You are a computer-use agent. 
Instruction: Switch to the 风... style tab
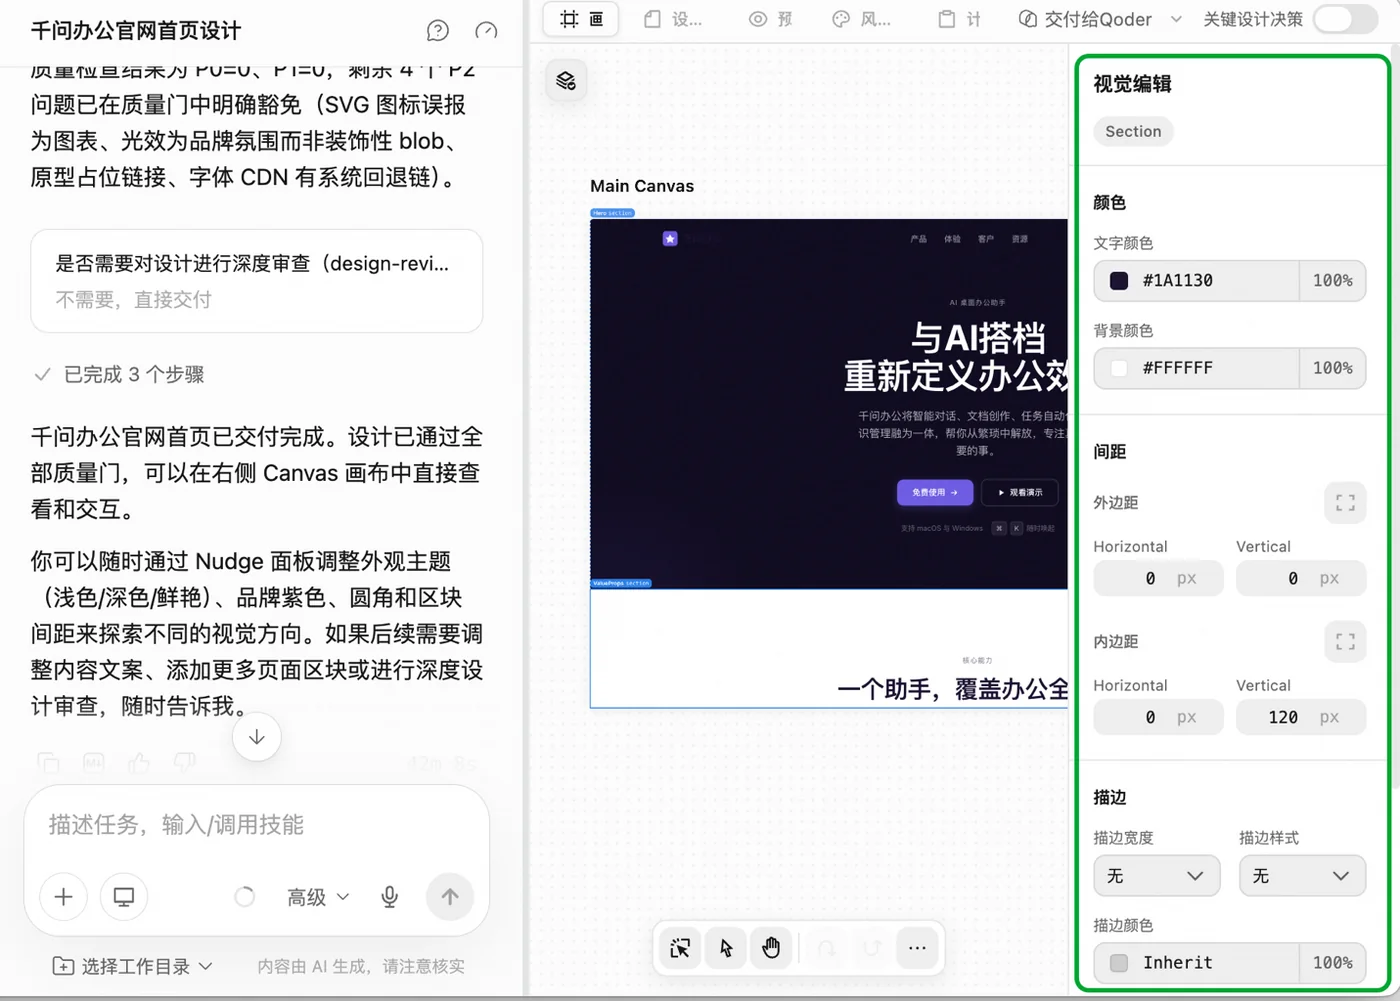coord(861,19)
